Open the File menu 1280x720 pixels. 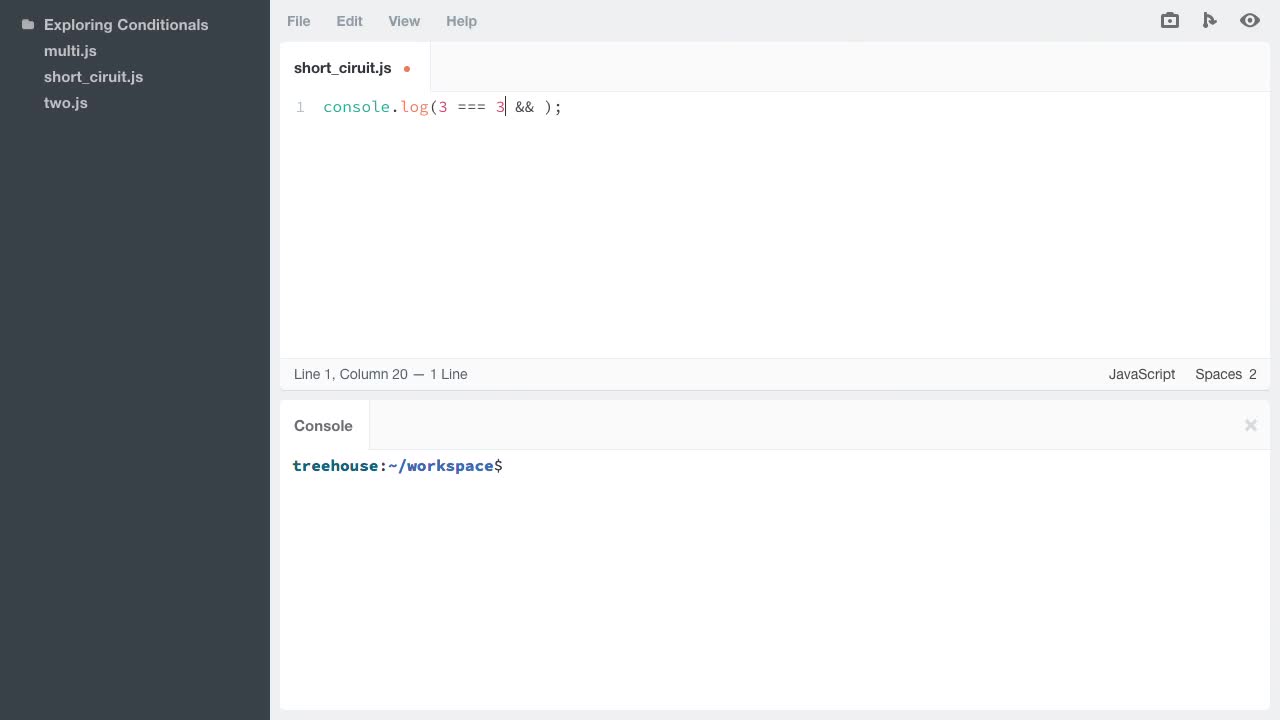[x=298, y=21]
